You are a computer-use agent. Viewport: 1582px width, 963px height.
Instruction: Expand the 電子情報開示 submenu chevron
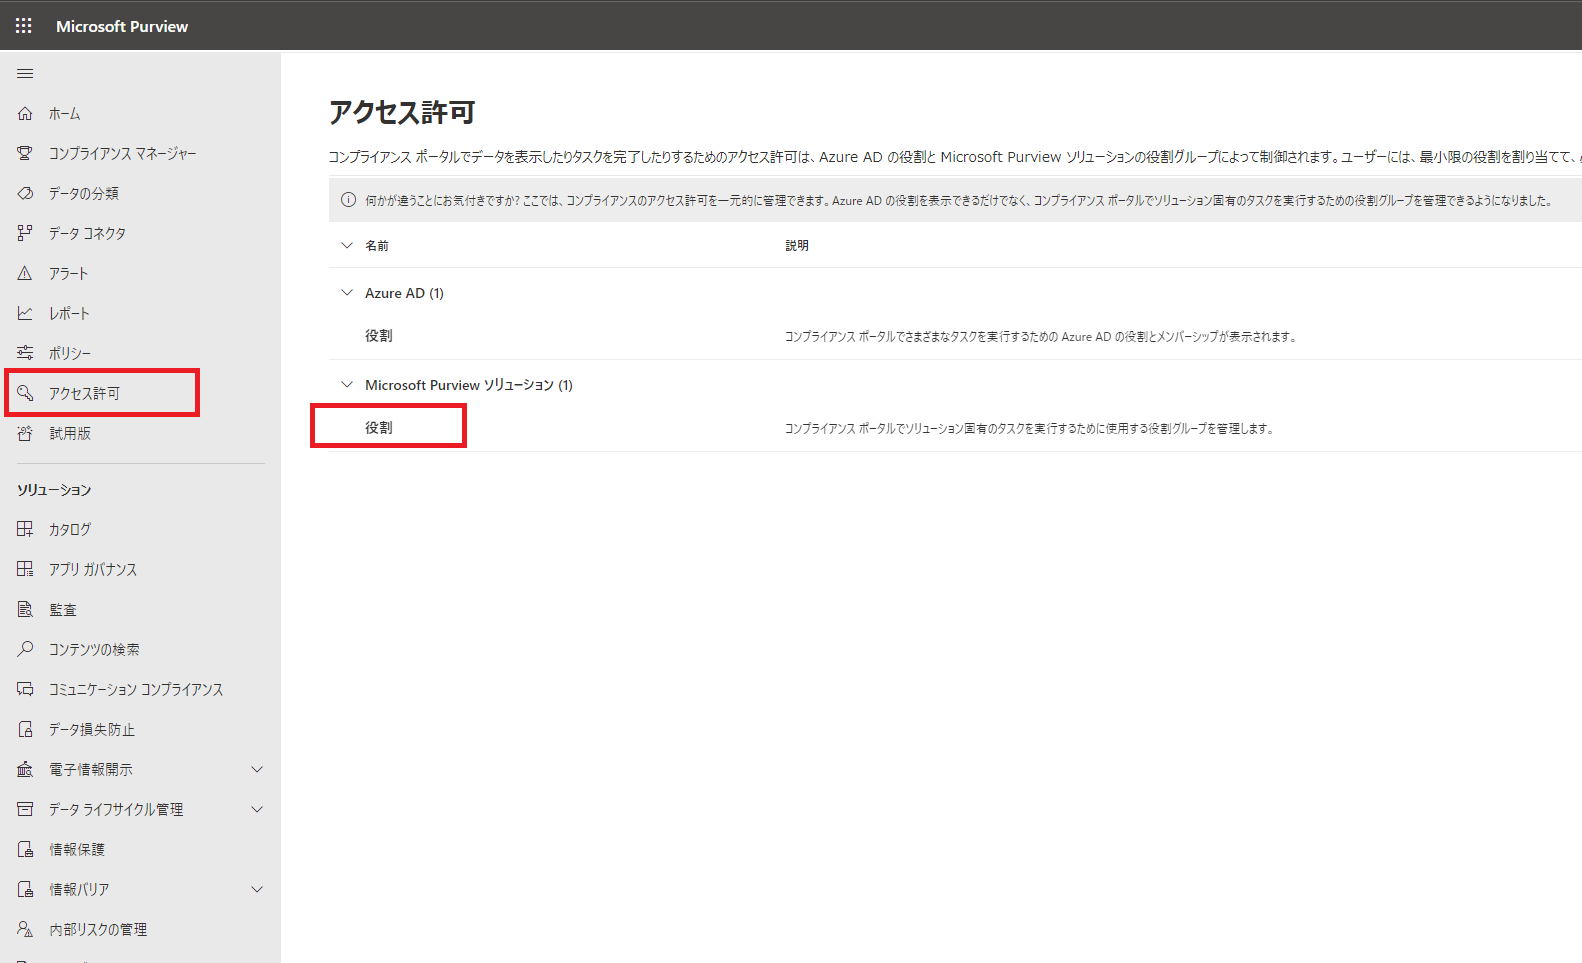pyautogui.click(x=257, y=770)
